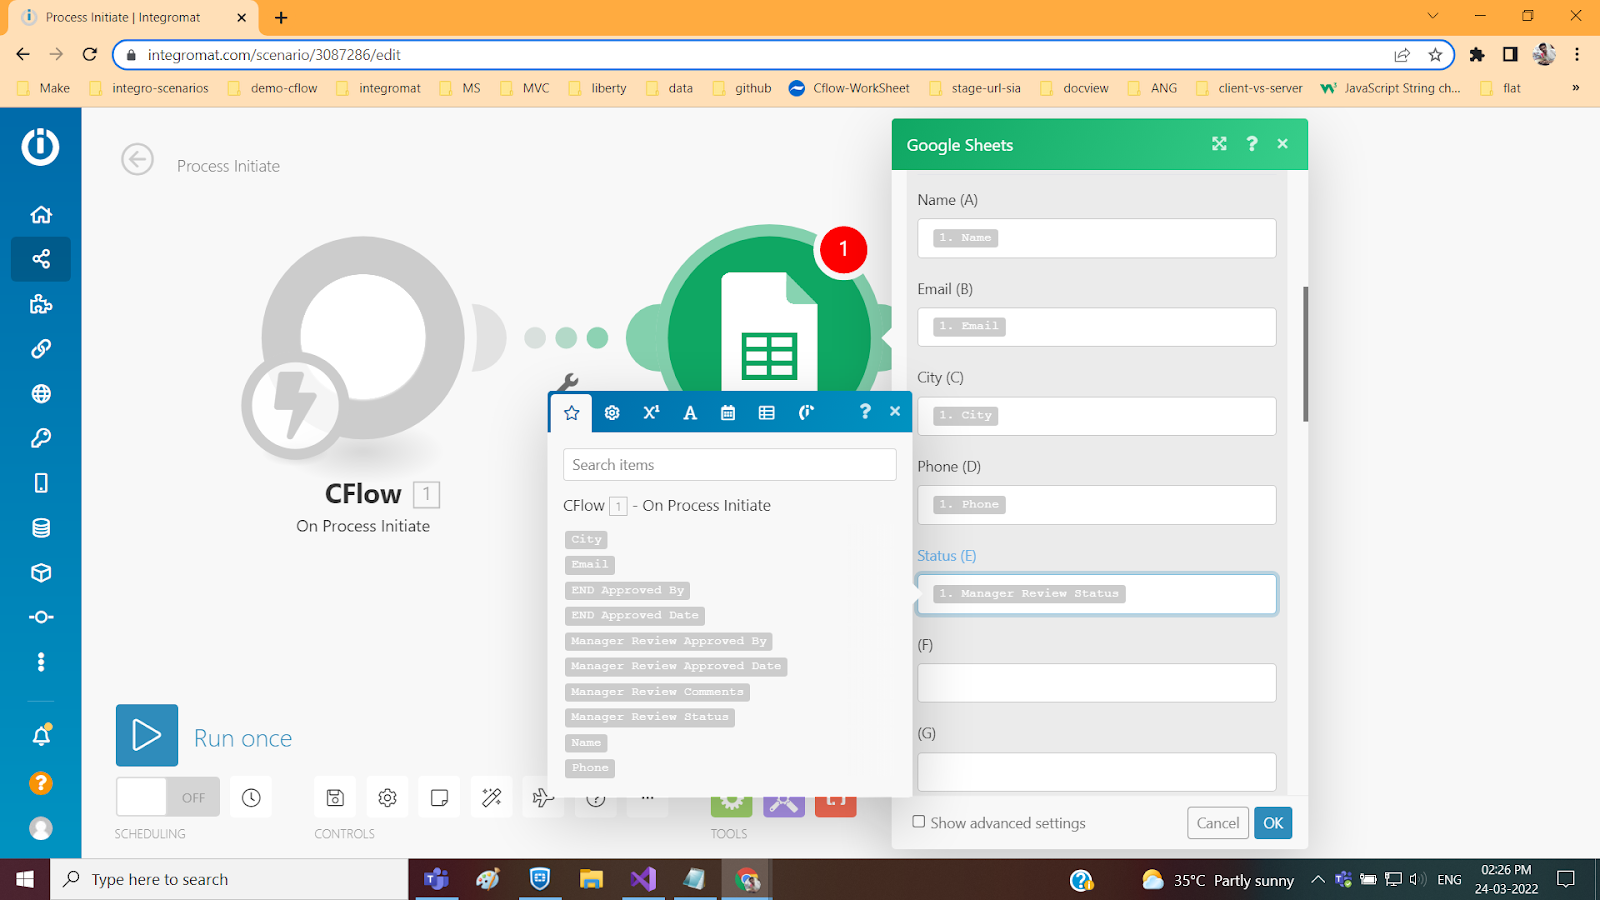
Task: Open the notifications bell in the sidebar
Action: coord(41,736)
